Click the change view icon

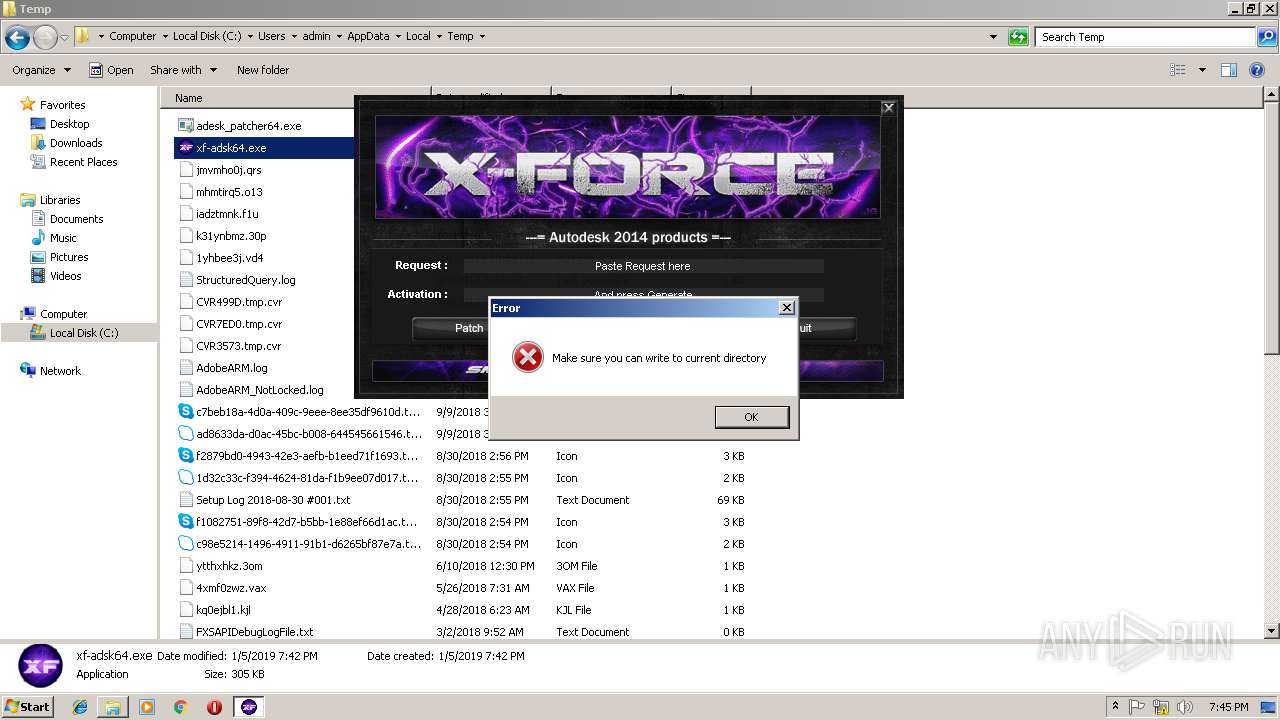(1178, 70)
